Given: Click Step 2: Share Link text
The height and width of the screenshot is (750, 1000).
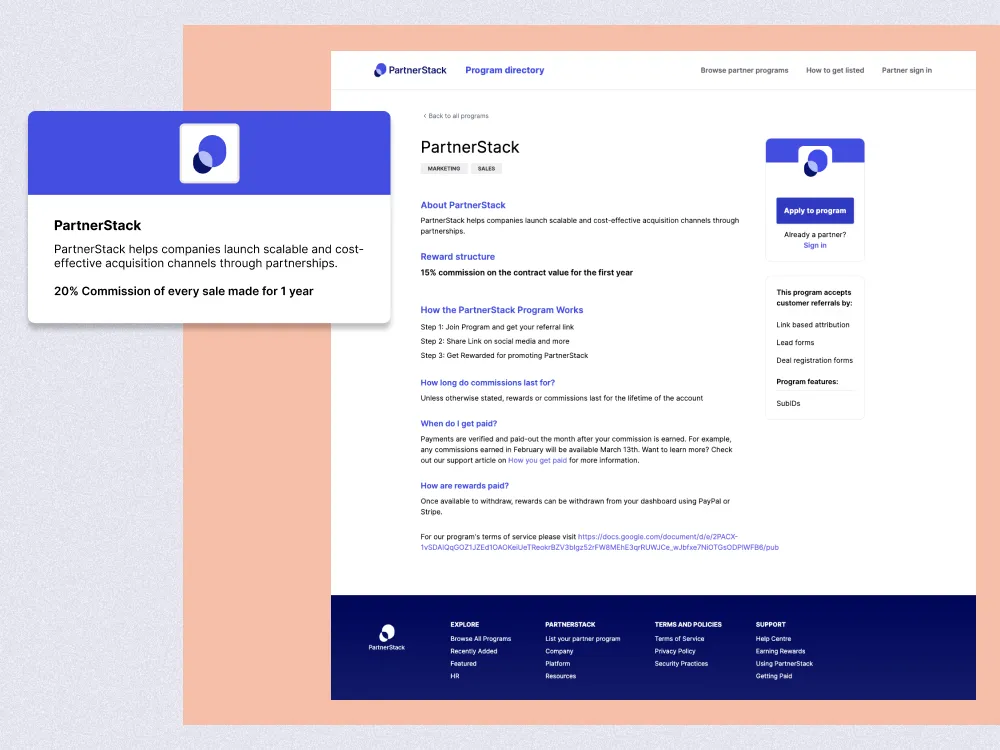Looking at the screenshot, I should click(x=494, y=341).
